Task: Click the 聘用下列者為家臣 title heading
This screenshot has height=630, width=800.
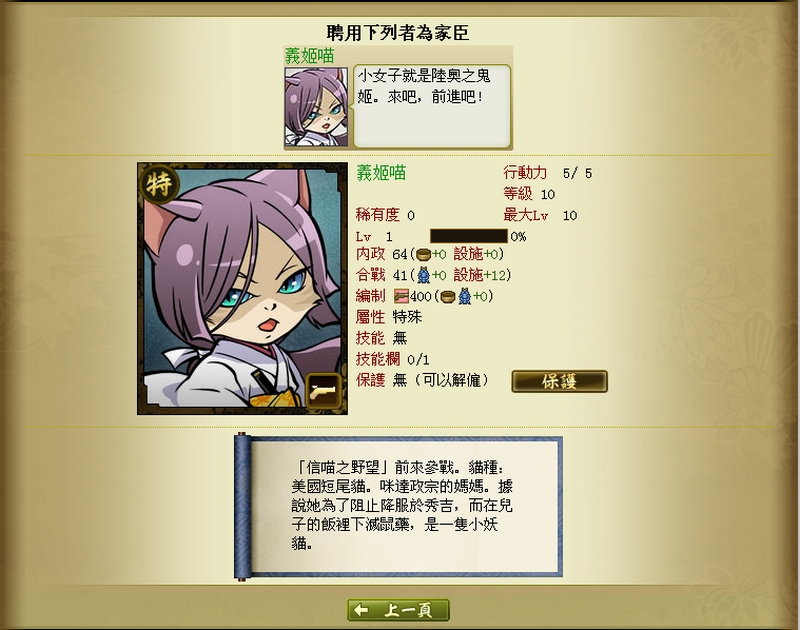Action: (x=398, y=33)
